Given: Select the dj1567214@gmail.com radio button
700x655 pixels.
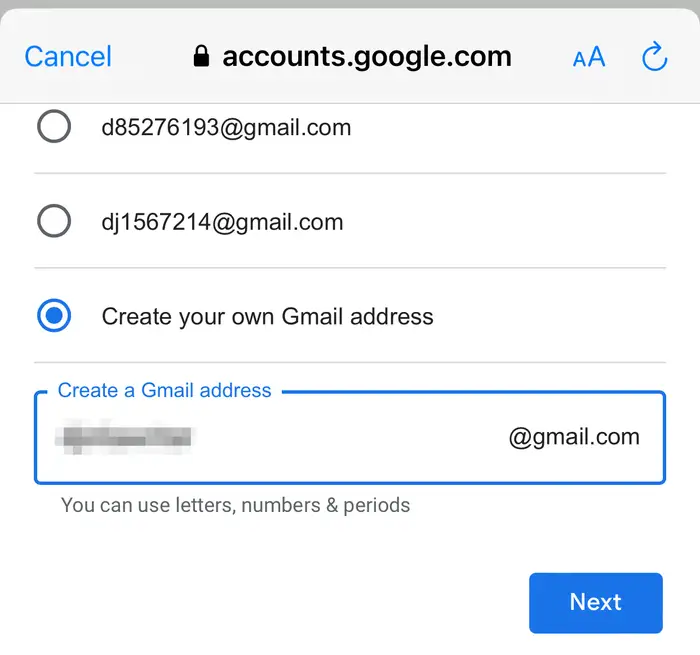Looking at the screenshot, I should click(x=54, y=221).
